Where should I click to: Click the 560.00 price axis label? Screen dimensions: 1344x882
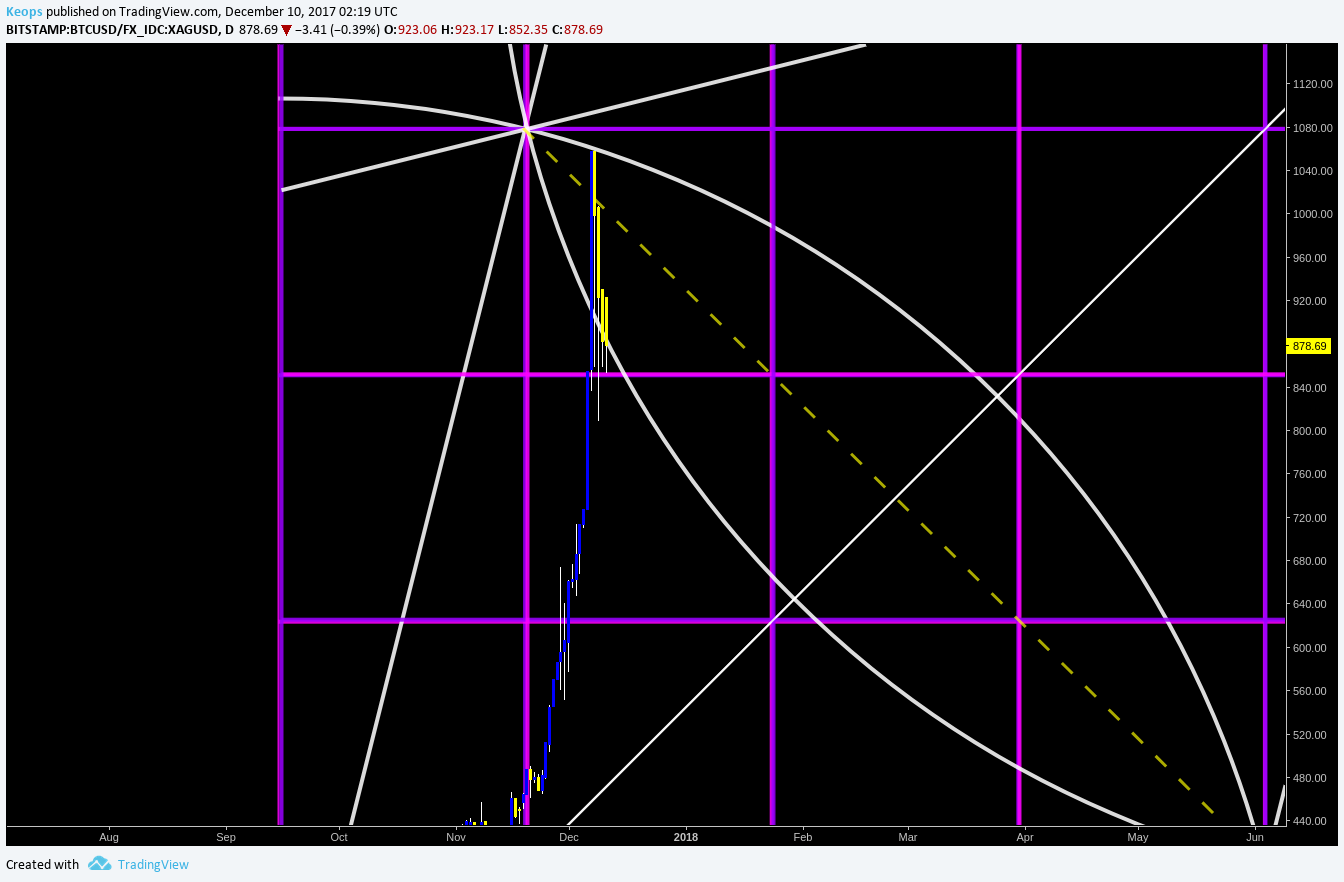1312,692
